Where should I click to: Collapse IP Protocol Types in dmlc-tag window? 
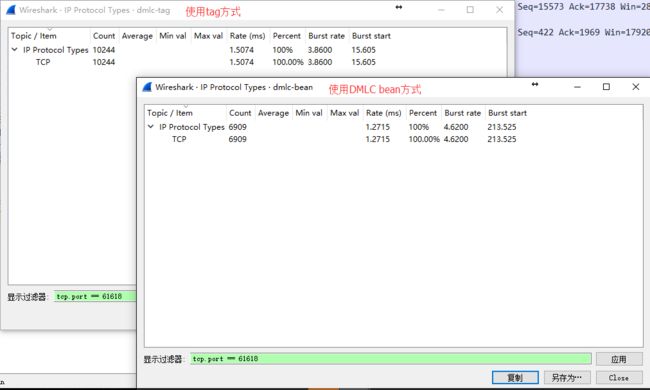point(15,50)
